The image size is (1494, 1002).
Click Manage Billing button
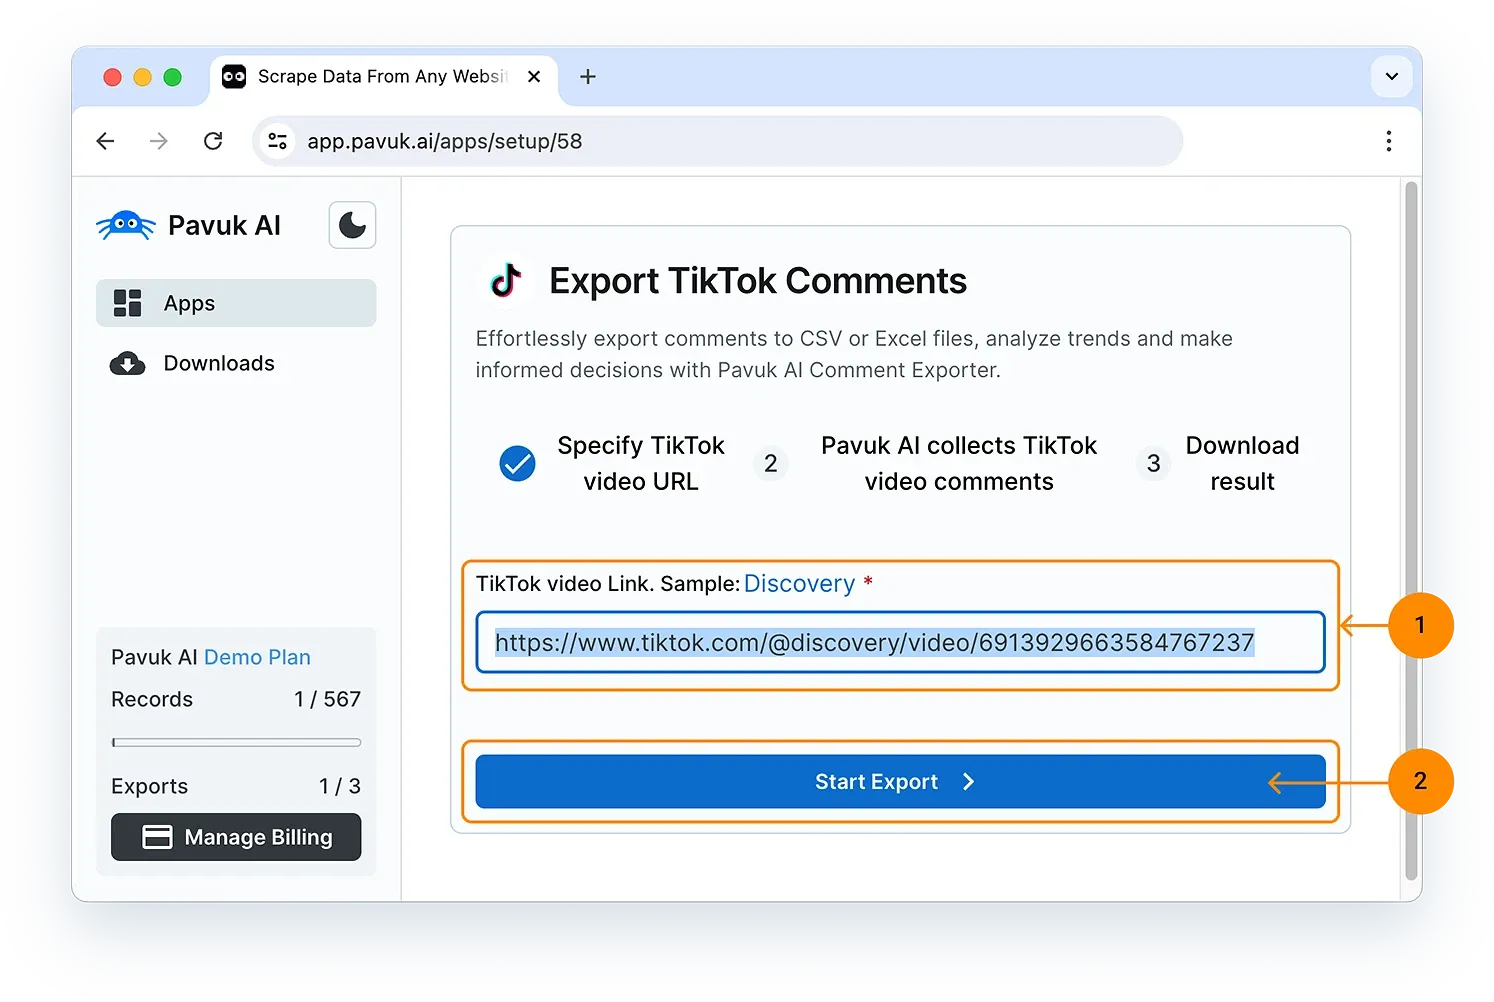pos(236,837)
